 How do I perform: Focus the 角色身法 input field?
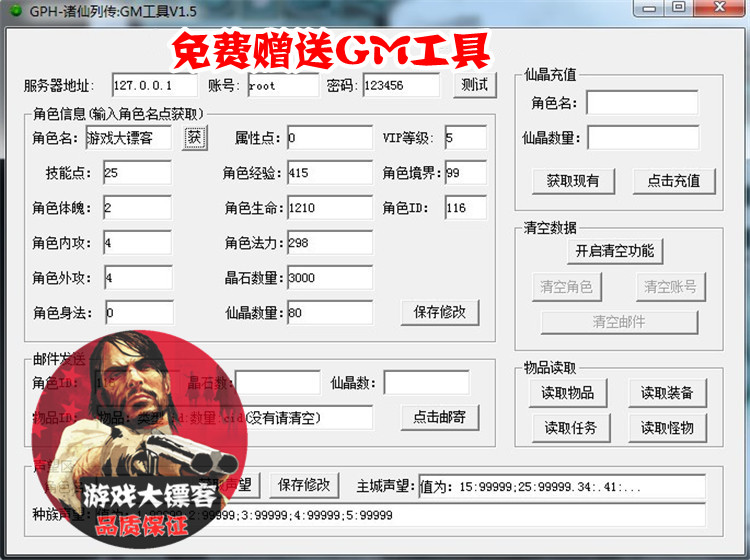(140, 313)
